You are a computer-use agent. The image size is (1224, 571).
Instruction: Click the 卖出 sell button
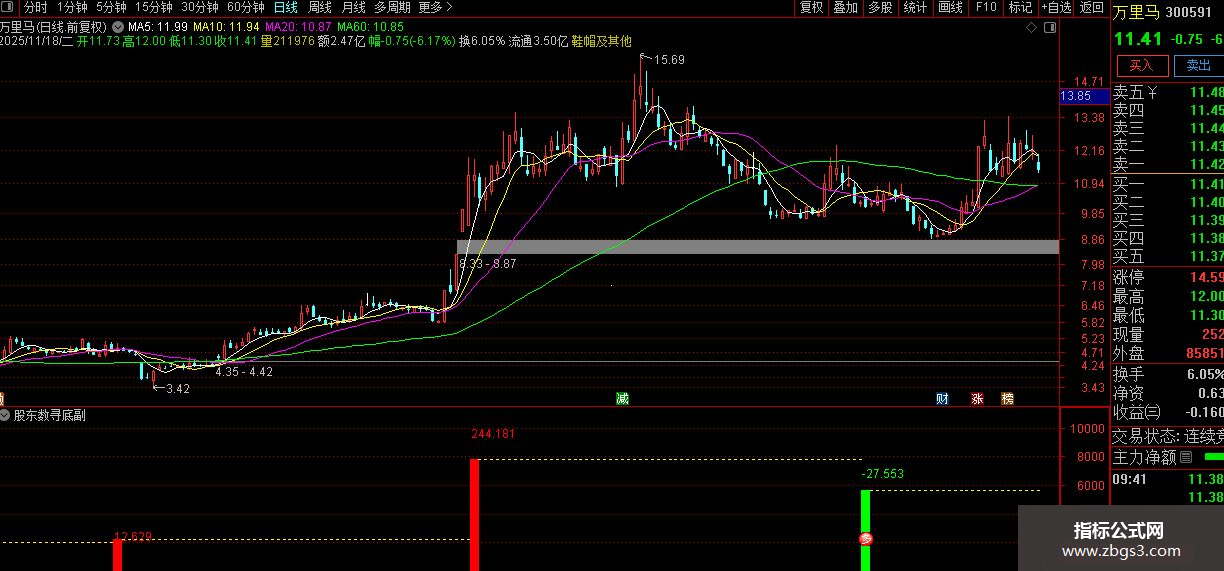pyautogui.click(x=1198, y=65)
